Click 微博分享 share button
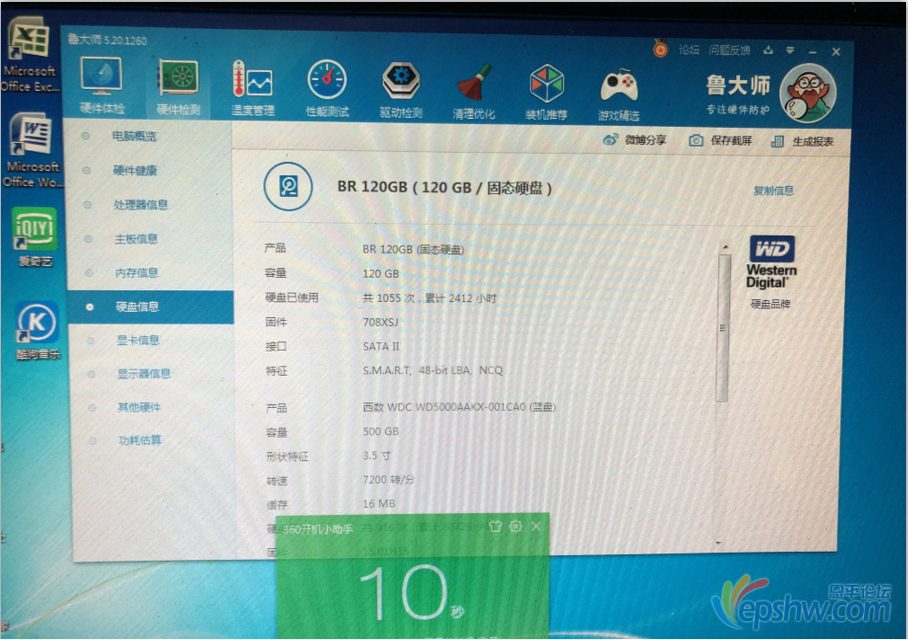This screenshot has height=640, width=908. (635, 140)
